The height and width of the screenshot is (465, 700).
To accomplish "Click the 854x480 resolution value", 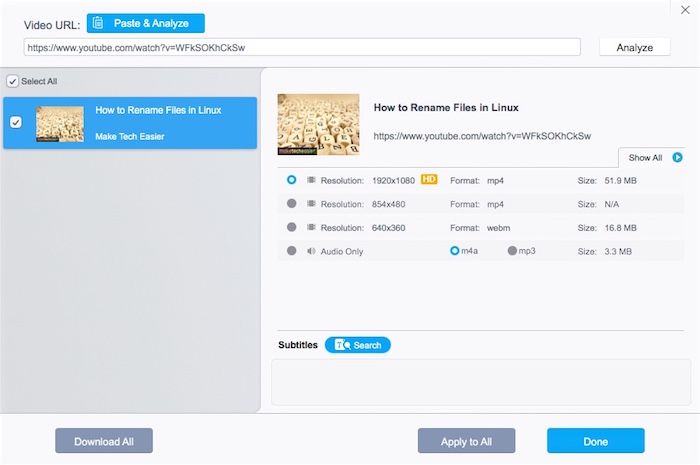I will tap(388, 204).
